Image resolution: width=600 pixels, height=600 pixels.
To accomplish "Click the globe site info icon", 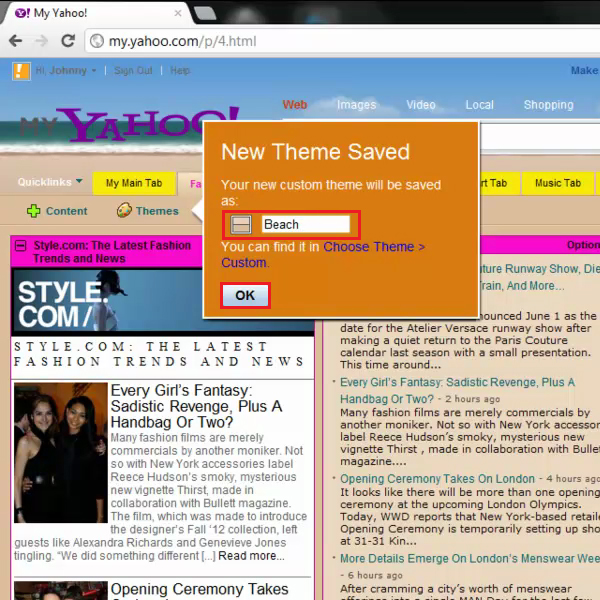I will coord(97,41).
